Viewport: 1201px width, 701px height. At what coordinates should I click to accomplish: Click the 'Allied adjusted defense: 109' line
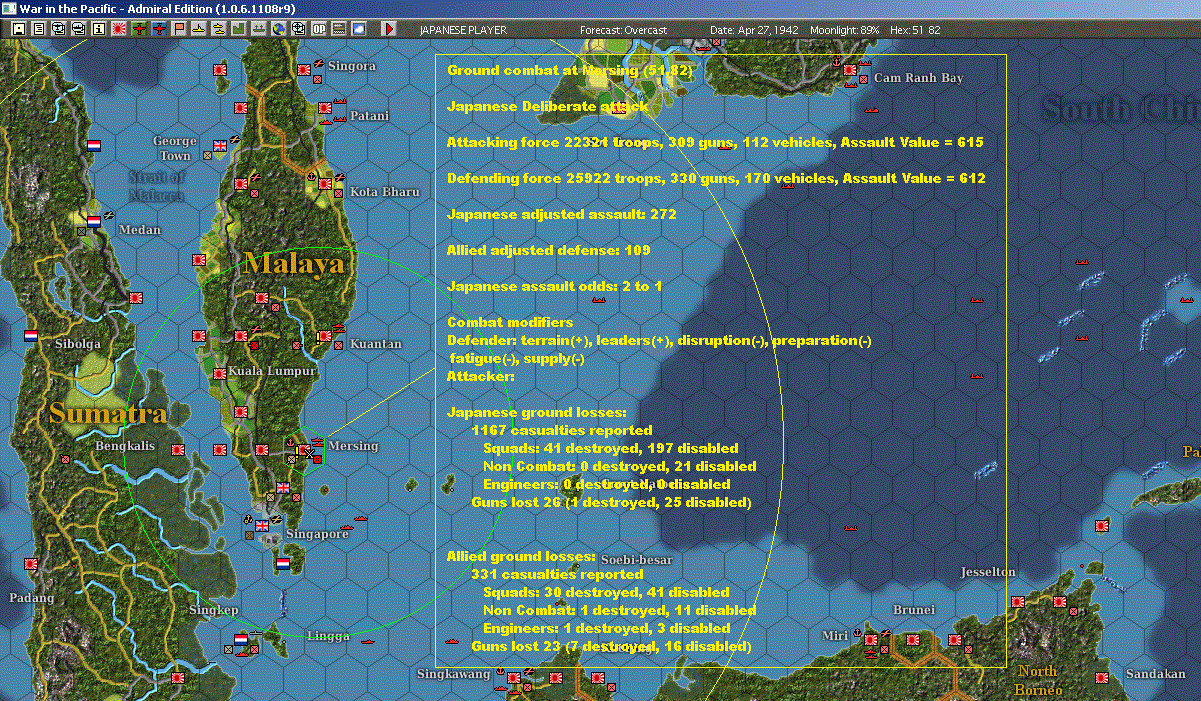click(x=549, y=250)
